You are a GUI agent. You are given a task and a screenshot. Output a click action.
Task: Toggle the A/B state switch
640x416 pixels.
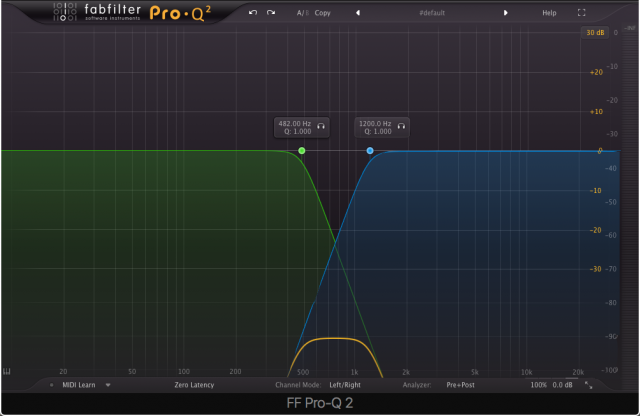pyautogui.click(x=301, y=13)
